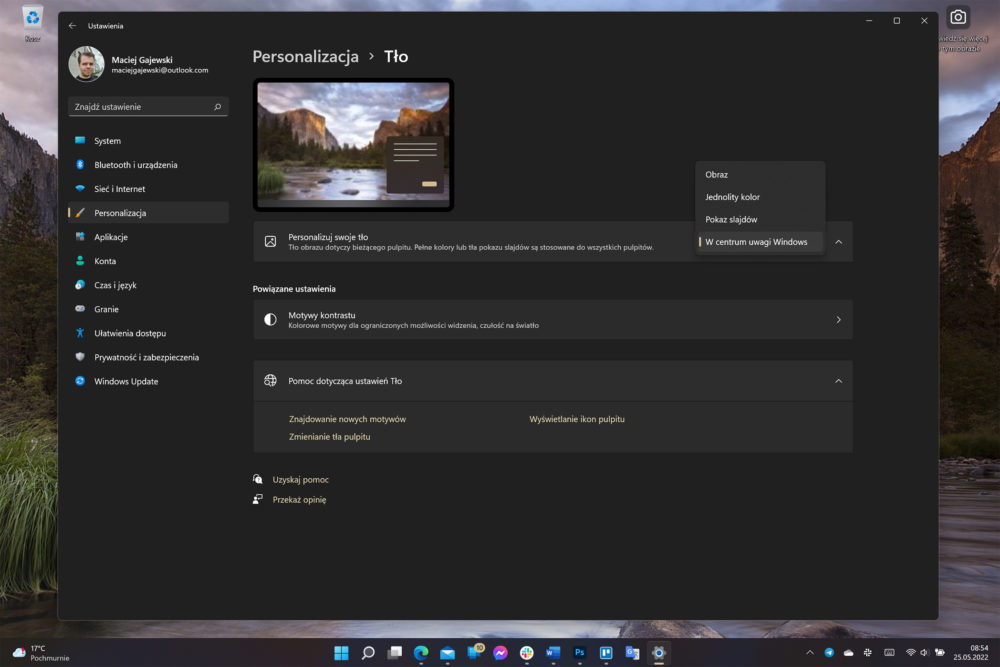Open Word from taskbar
Image resolution: width=1000 pixels, height=667 pixels.
(x=553, y=652)
